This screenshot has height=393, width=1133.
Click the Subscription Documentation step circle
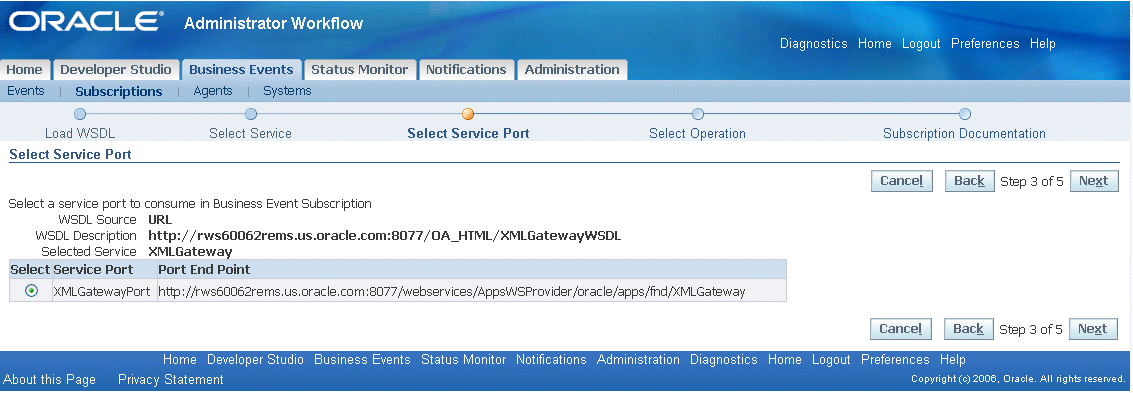[965, 114]
